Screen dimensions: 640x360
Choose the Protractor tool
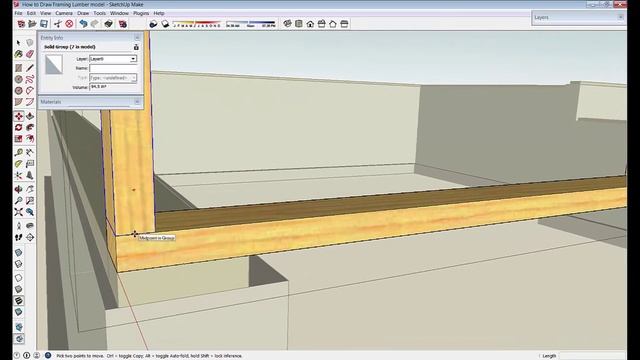(x=18, y=164)
